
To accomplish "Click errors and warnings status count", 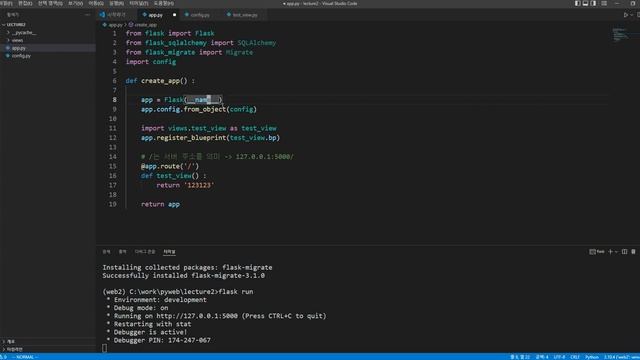I will [4, 357].
